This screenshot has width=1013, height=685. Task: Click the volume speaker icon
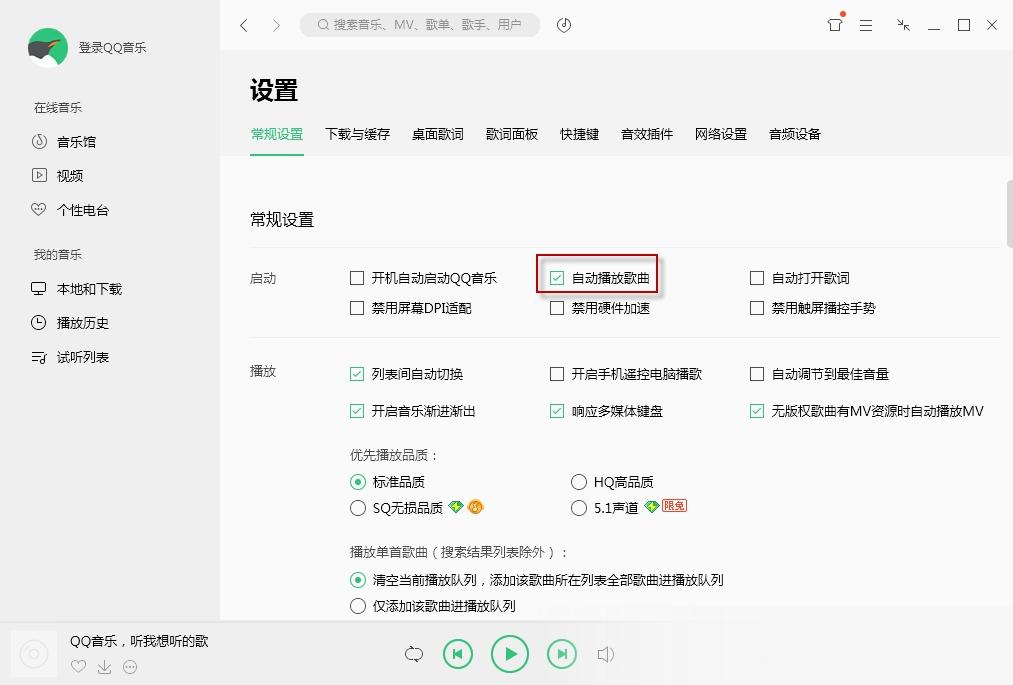click(x=605, y=655)
